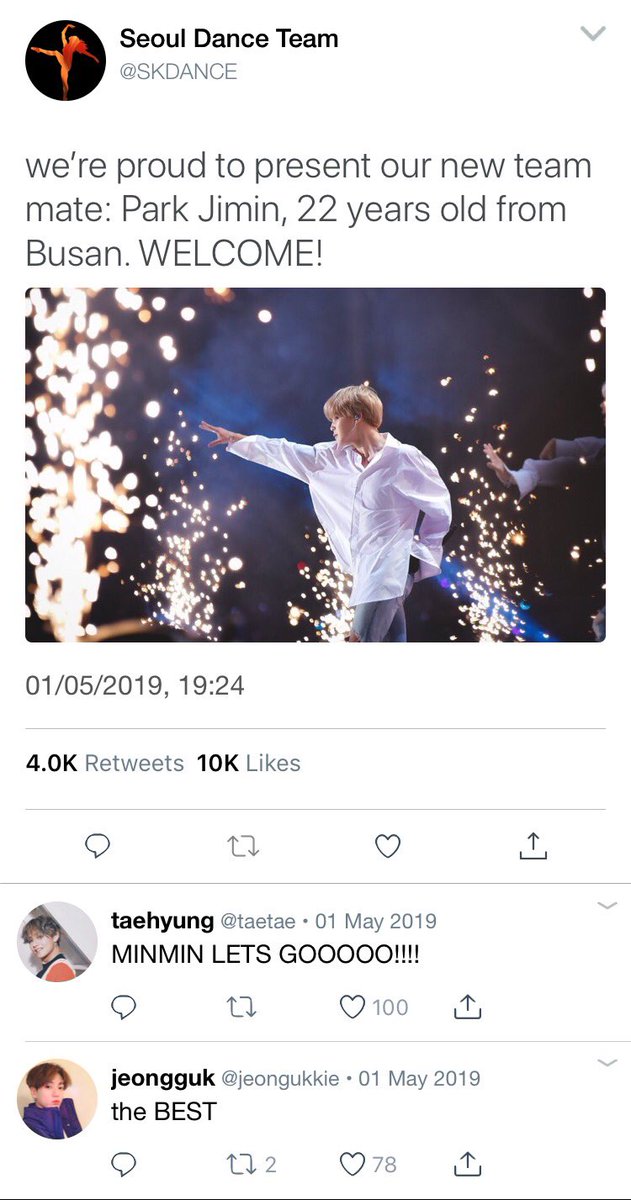The image size is (631, 1200).
Task: Open the concert photo in the tweet
Action: 315,465
